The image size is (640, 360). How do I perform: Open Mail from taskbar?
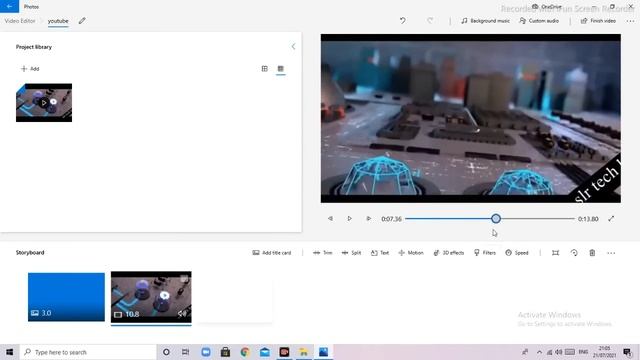tap(264, 352)
